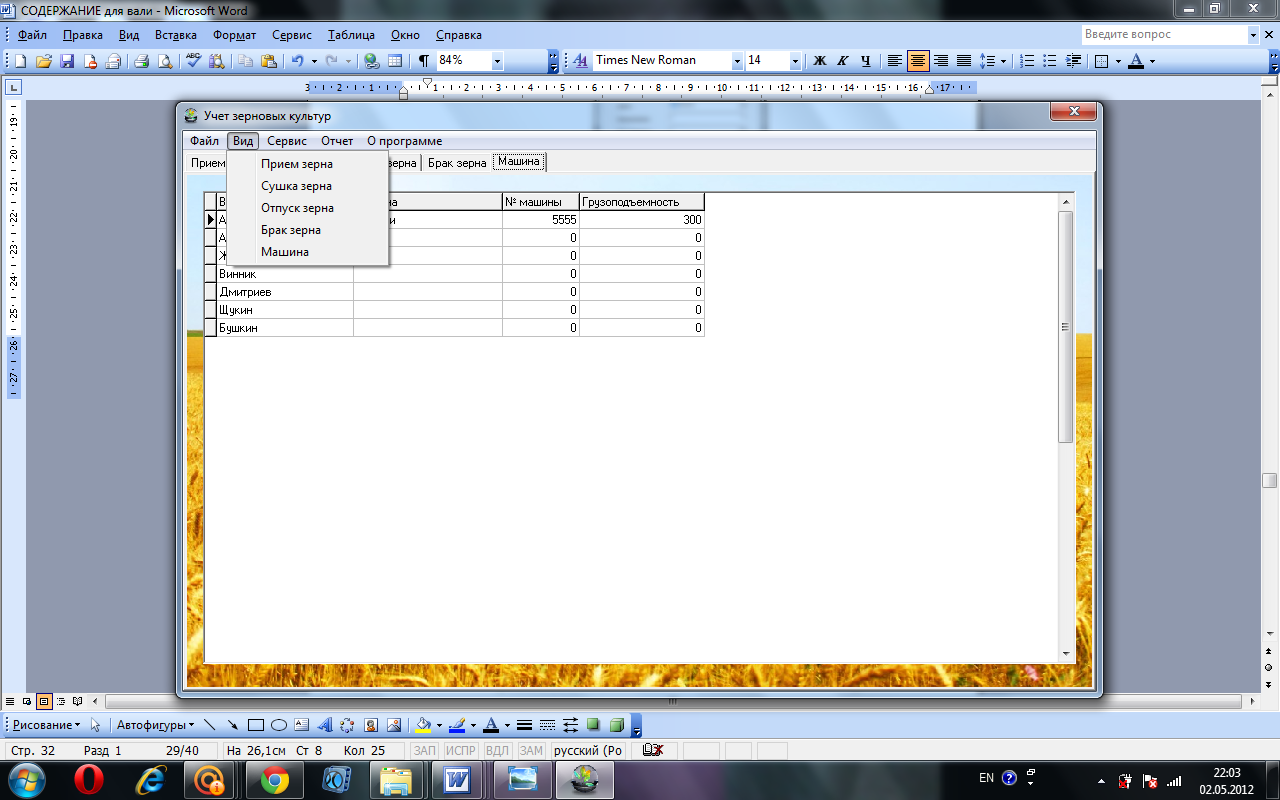The width and height of the screenshot is (1280, 800).
Task: Toggle Bold (Ж) formatting
Action: [820, 61]
